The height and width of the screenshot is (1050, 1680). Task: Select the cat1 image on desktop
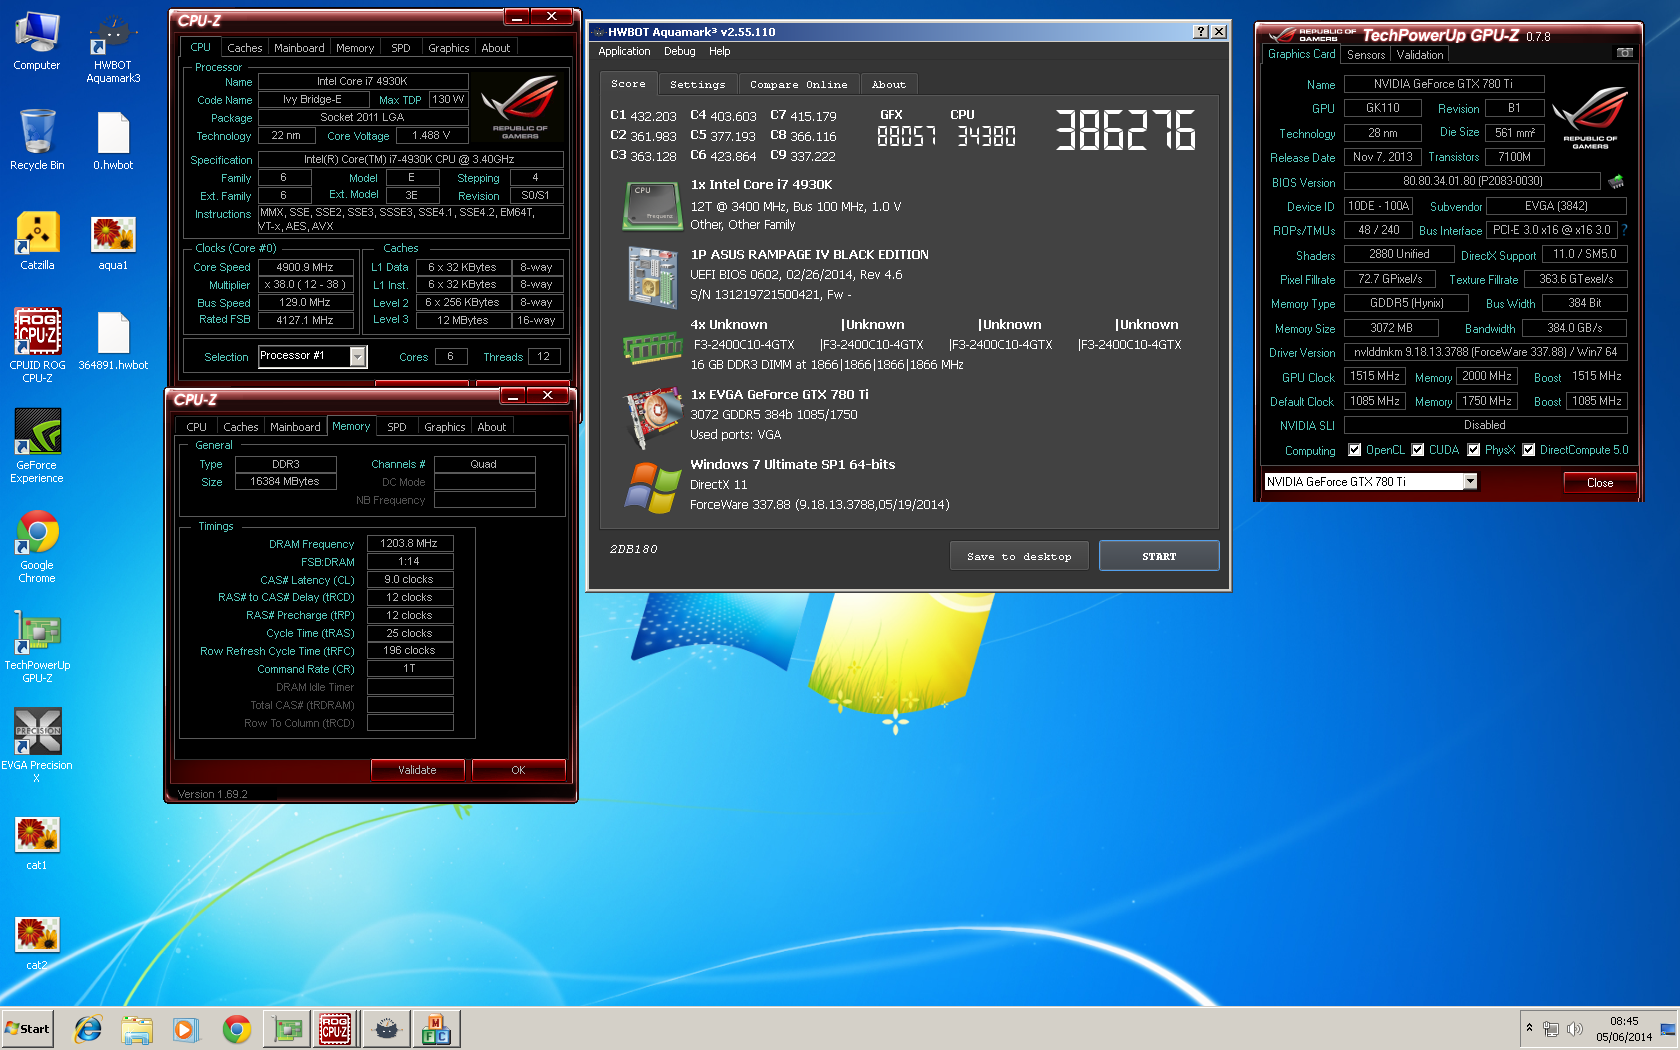(37, 843)
